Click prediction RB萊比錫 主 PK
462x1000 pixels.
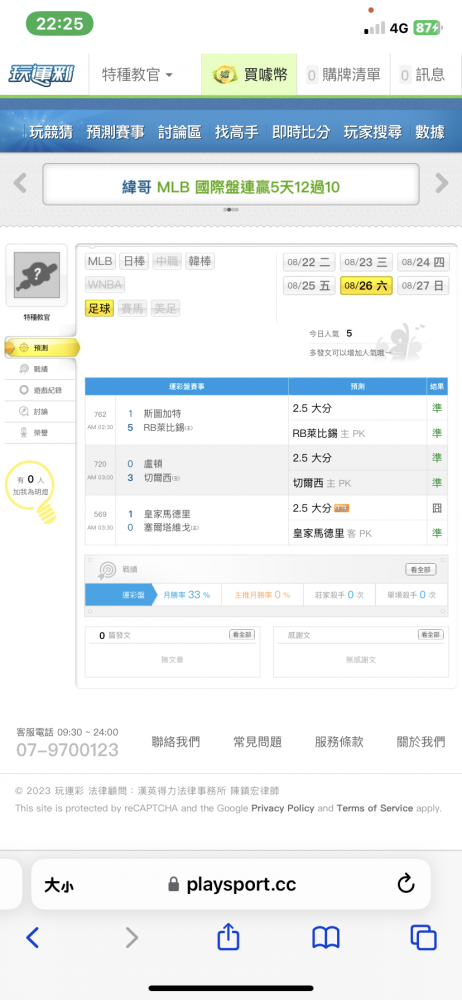pyautogui.click(x=329, y=433)
